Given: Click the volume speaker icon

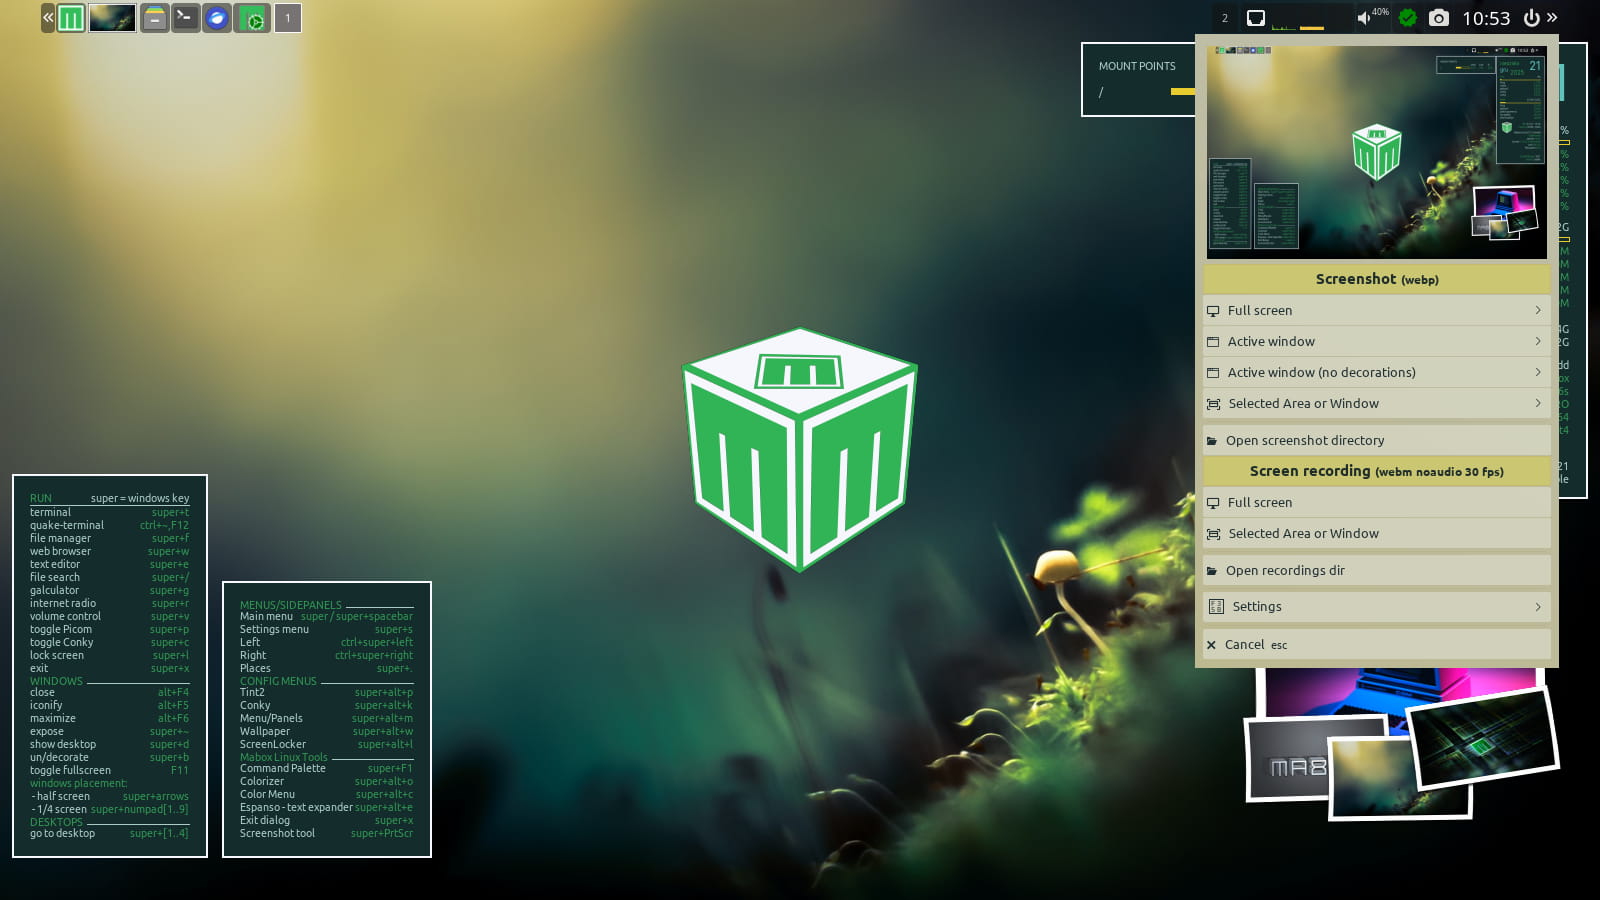Looking at the screenshot, I should (x=1363, y=18).
